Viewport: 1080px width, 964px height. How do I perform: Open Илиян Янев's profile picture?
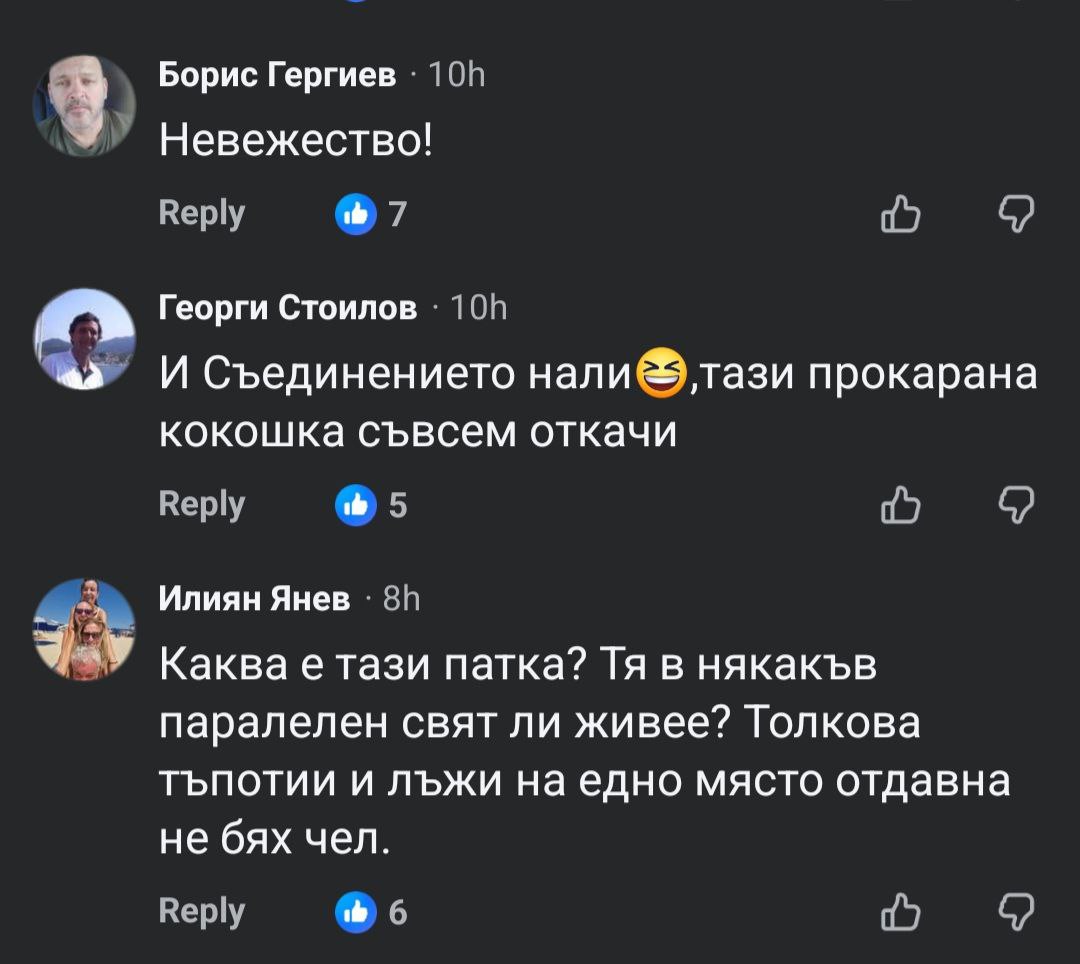pyautogui.click(x=84, y=628)
